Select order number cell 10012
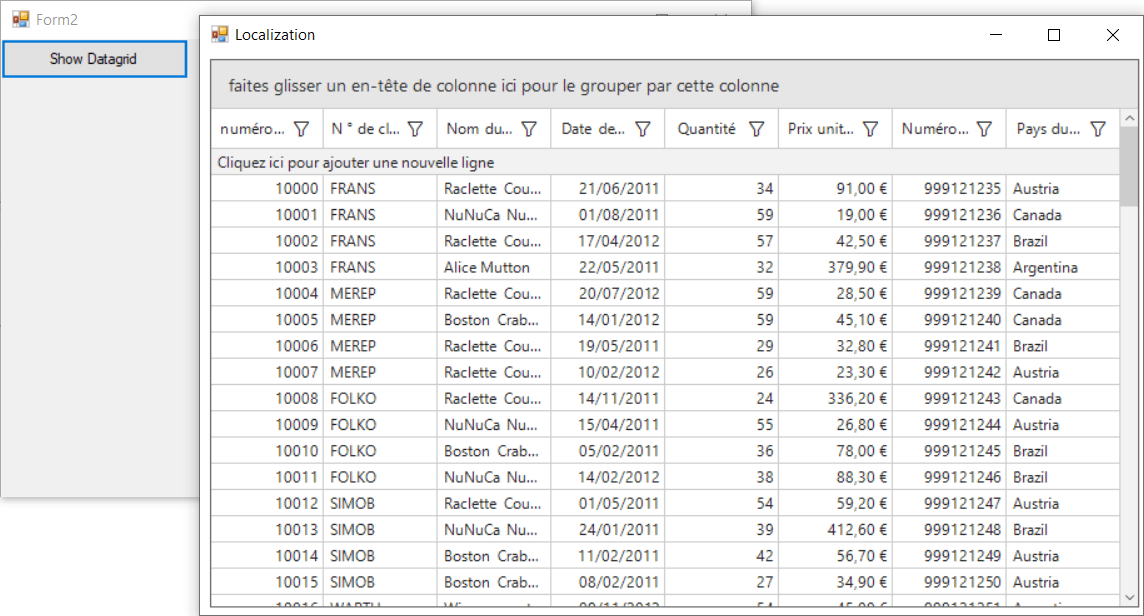 (x=268, y=504)
